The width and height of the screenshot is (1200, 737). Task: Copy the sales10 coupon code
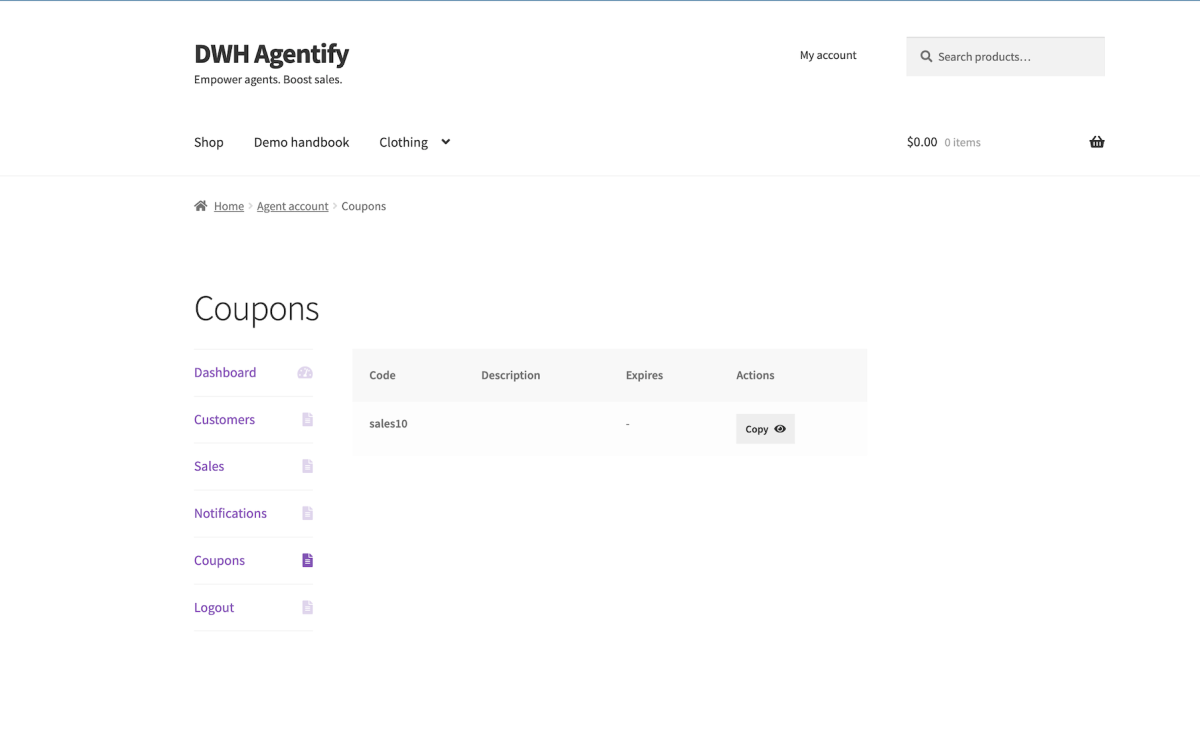[765, 429]
